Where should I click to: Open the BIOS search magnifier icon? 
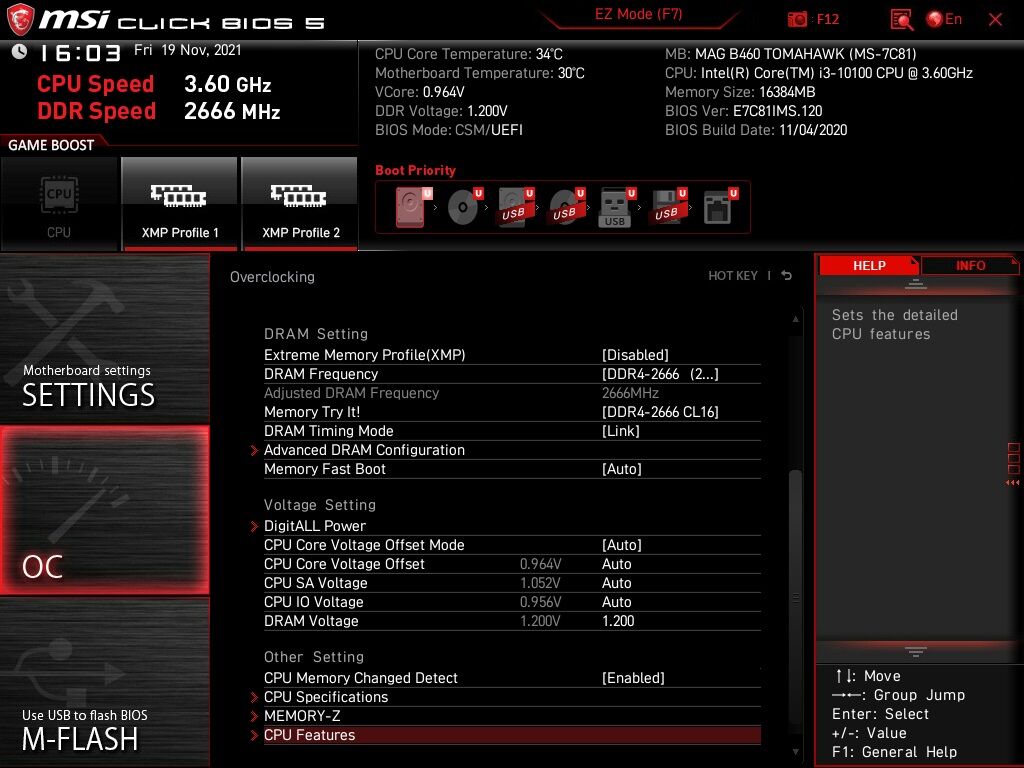click(902, 20)
